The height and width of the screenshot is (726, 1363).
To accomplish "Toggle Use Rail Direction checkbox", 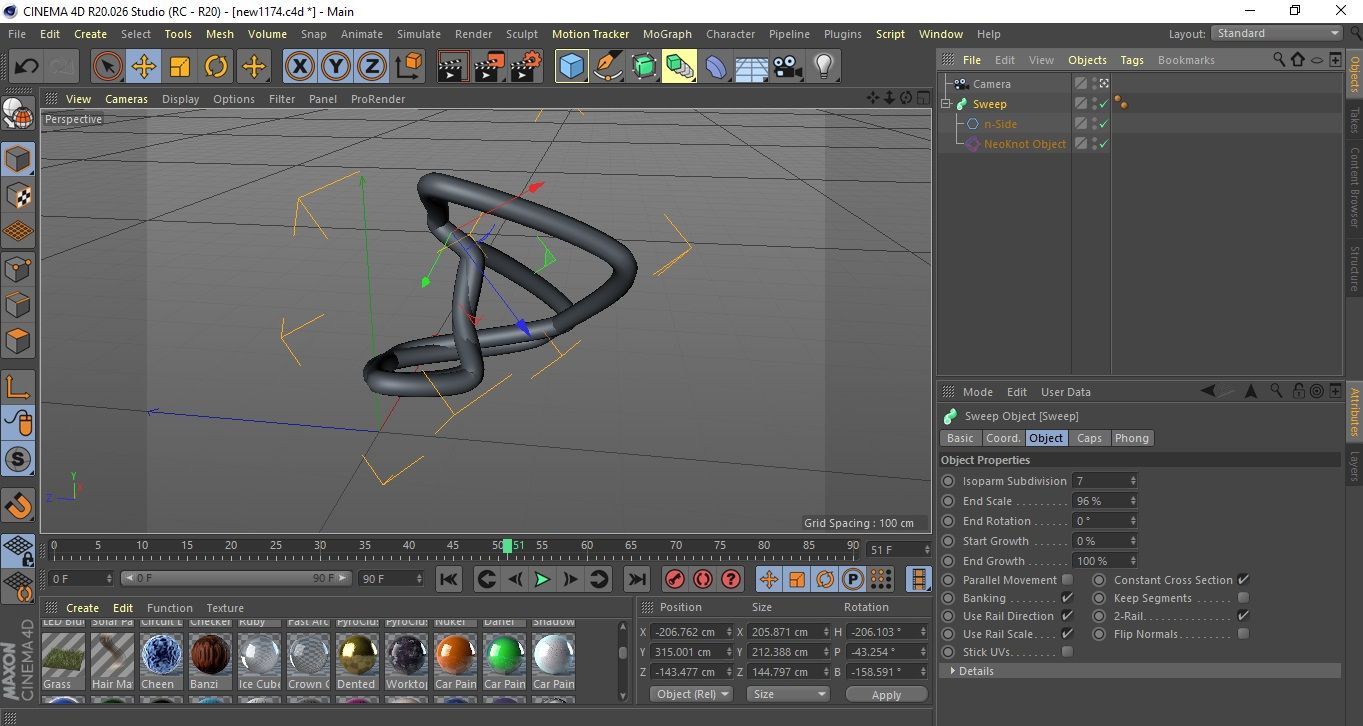I will [x=1067, y=616].
